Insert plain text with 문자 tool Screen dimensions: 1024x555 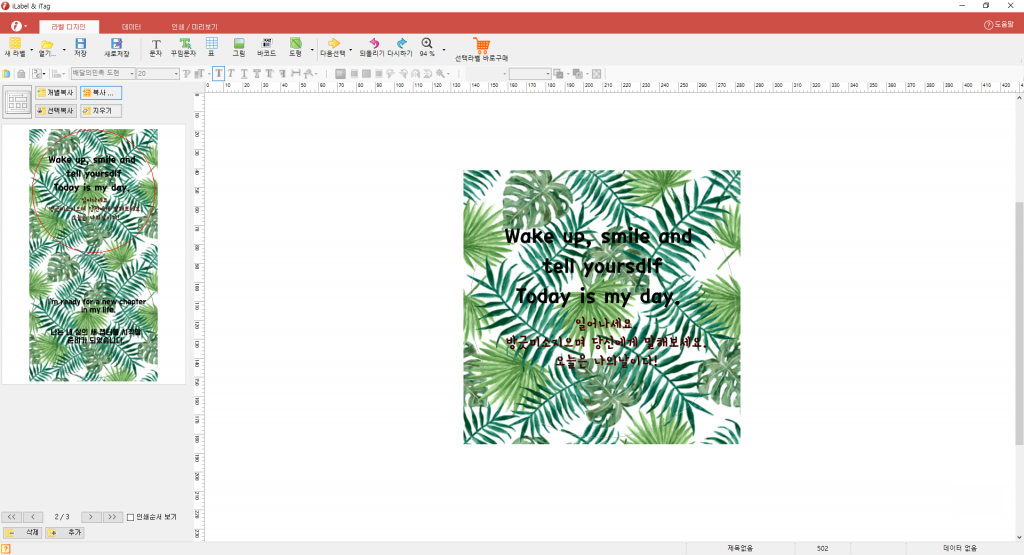155,47
